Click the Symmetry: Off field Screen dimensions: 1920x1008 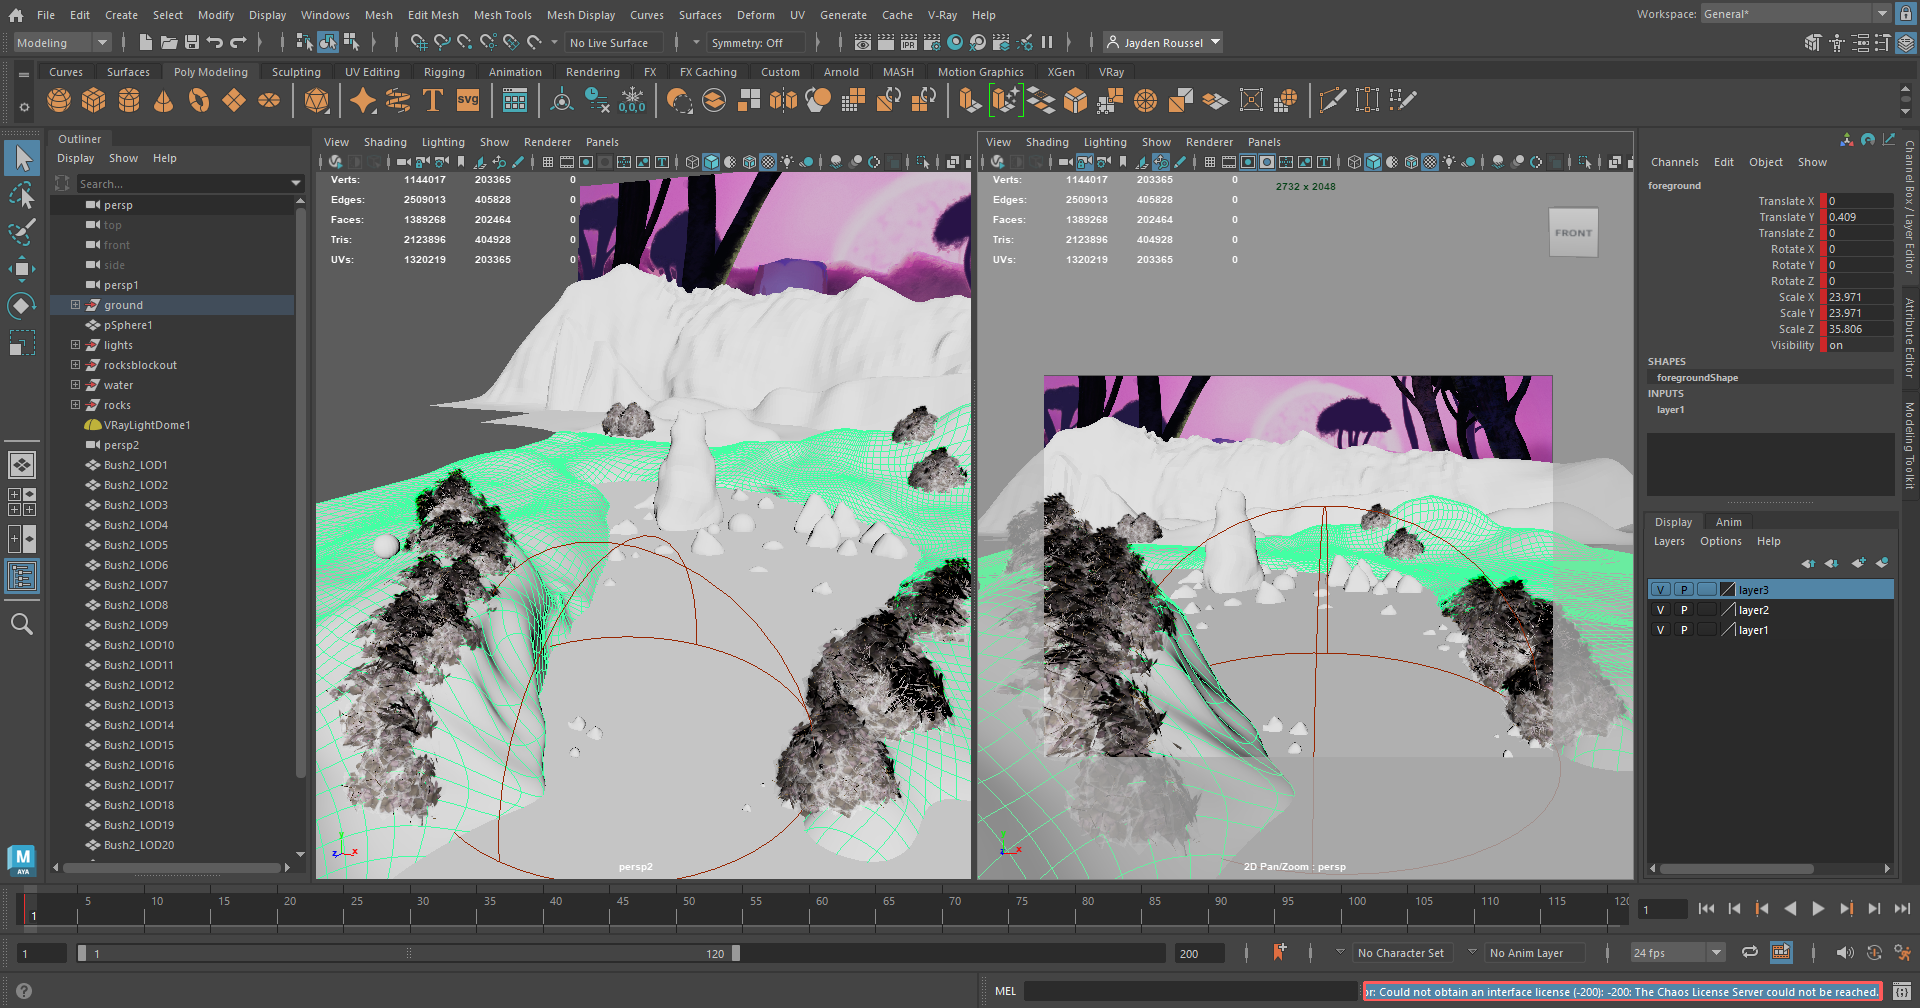755,42
